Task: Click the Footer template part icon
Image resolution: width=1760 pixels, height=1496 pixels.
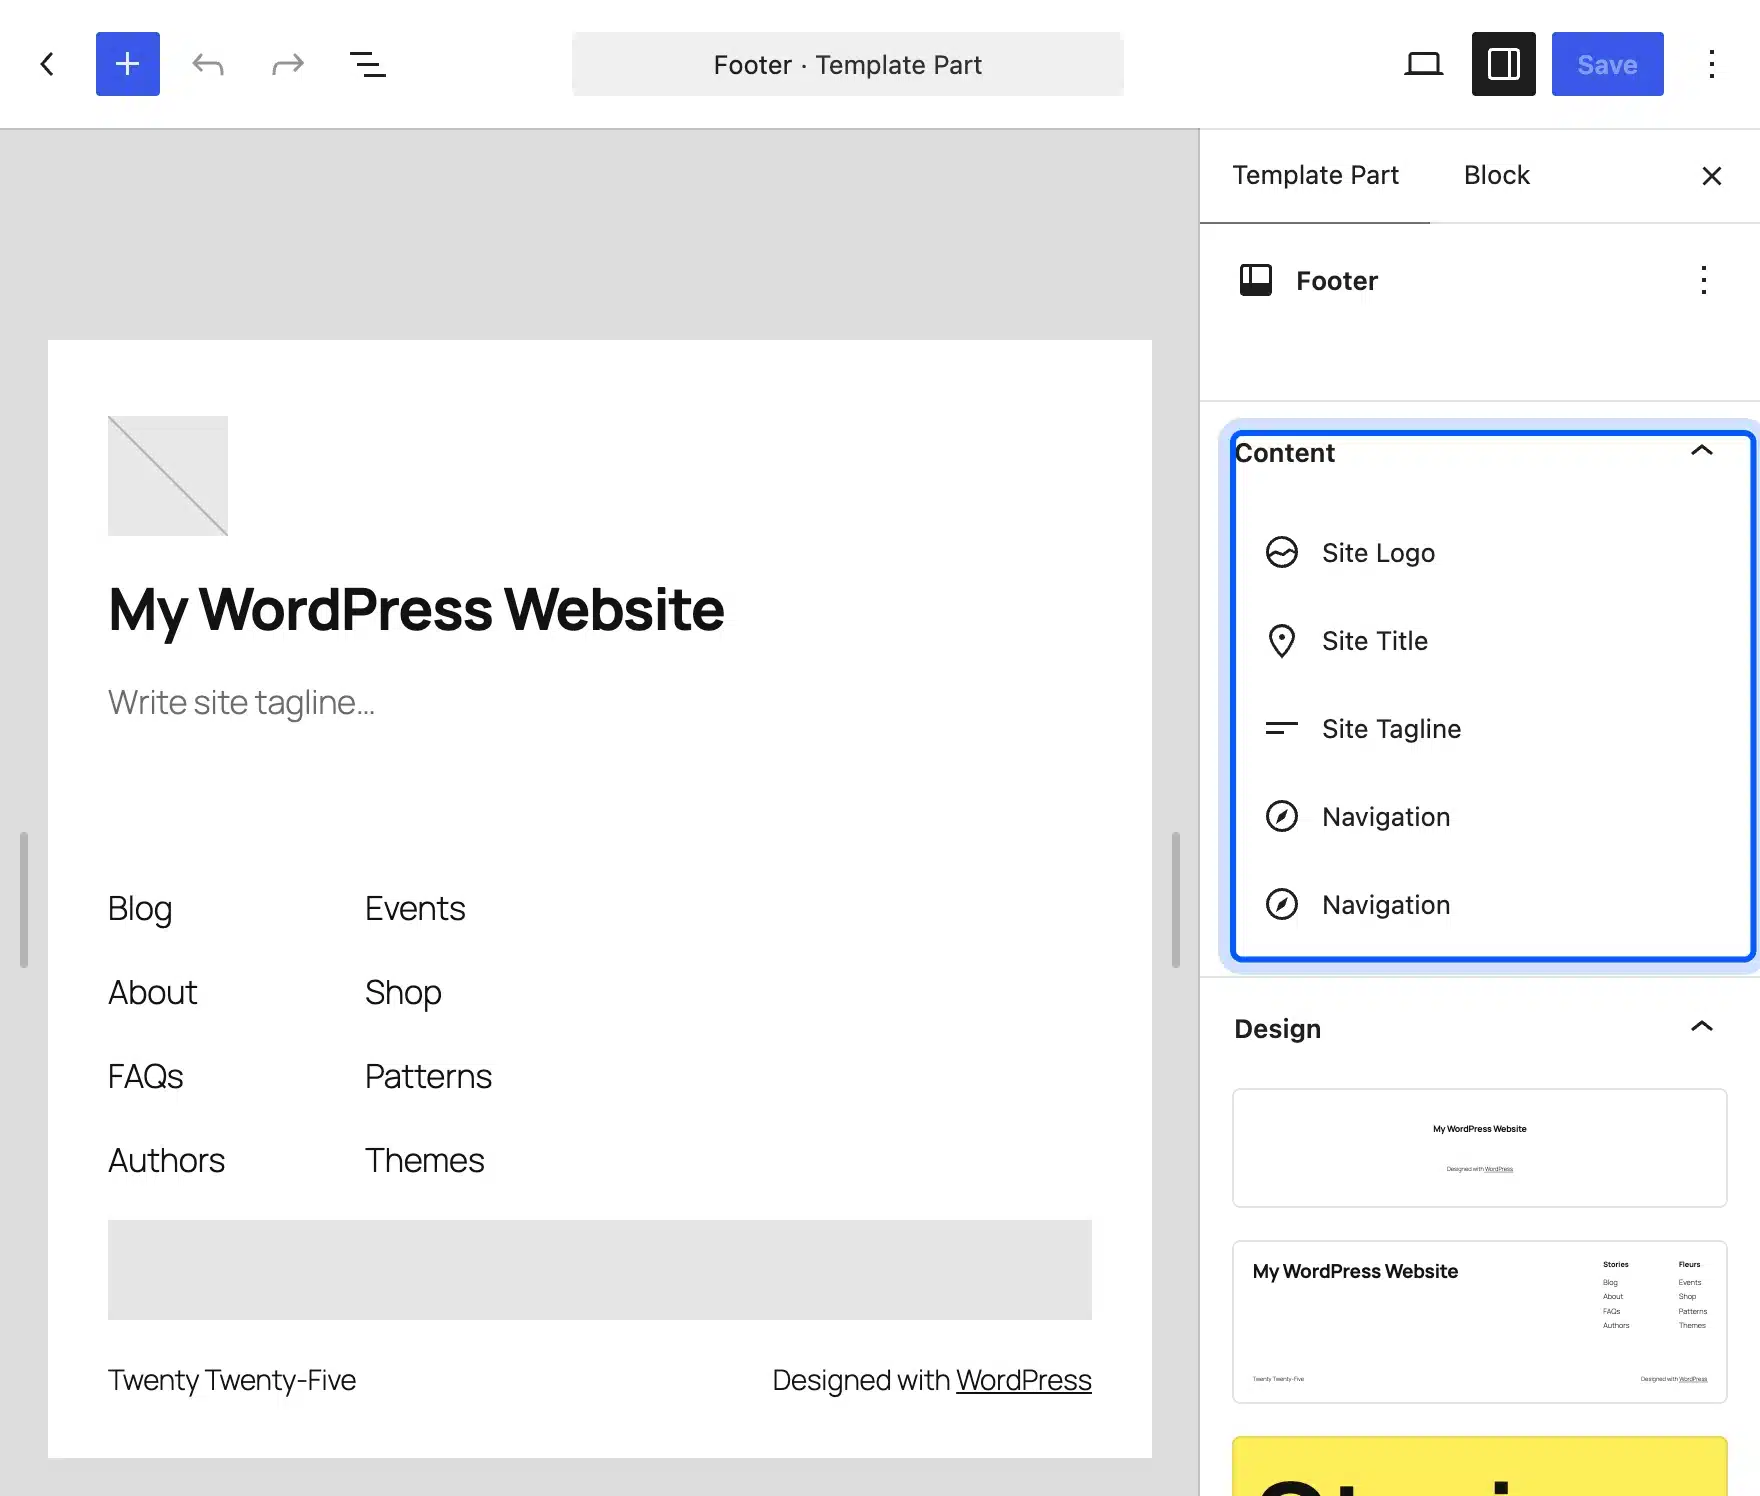Action: [1256, 280]
